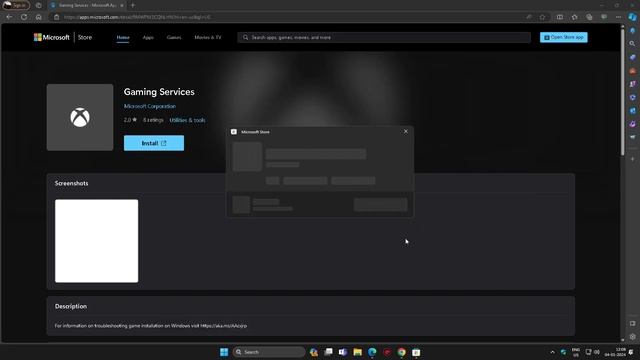This screenshot has width=640, height=360.
Task: Click the blue Install button
Action: pos(154,143)
